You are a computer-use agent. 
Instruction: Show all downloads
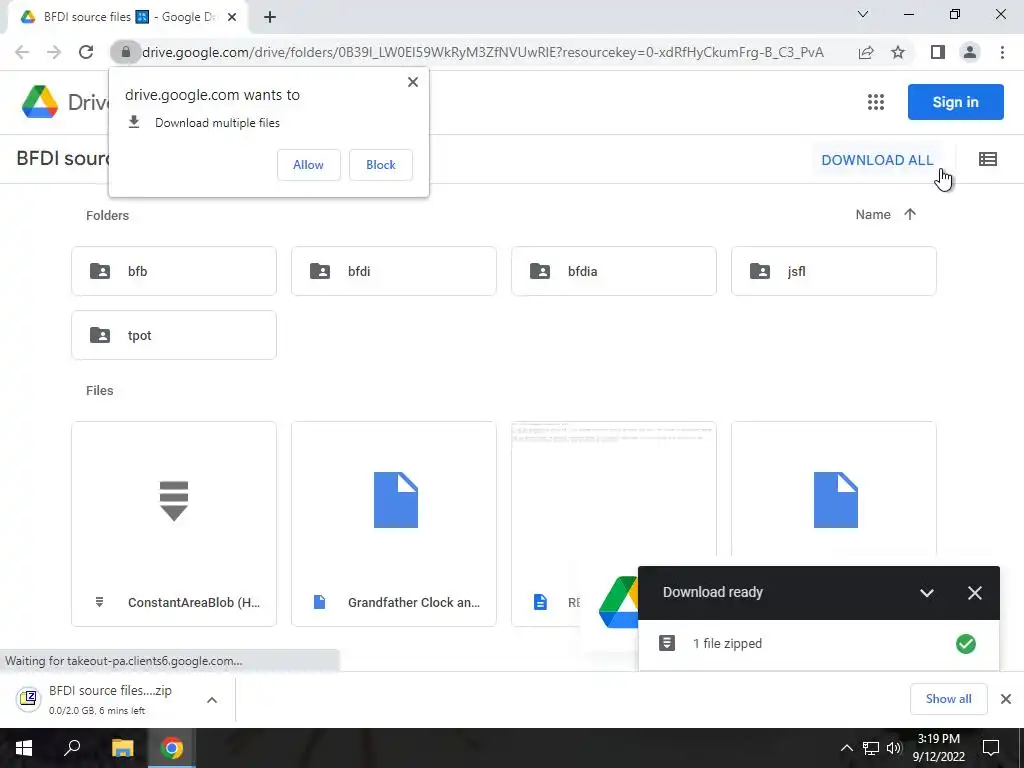(x=948, y=699)
